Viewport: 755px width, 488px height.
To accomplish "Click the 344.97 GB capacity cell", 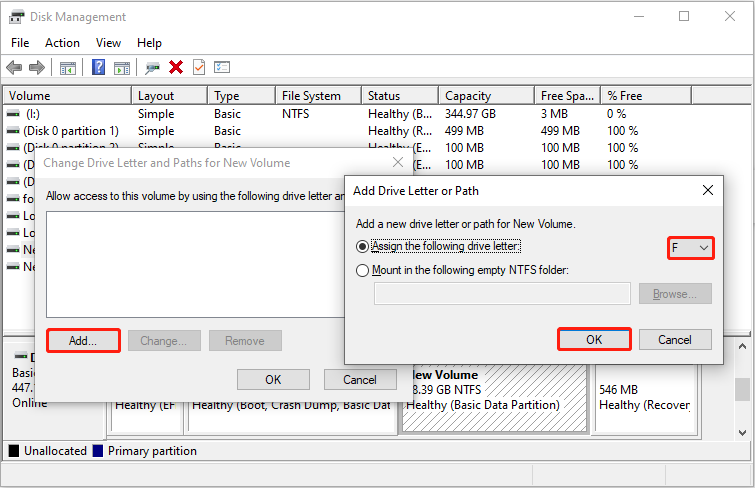I will pos(470,114).
